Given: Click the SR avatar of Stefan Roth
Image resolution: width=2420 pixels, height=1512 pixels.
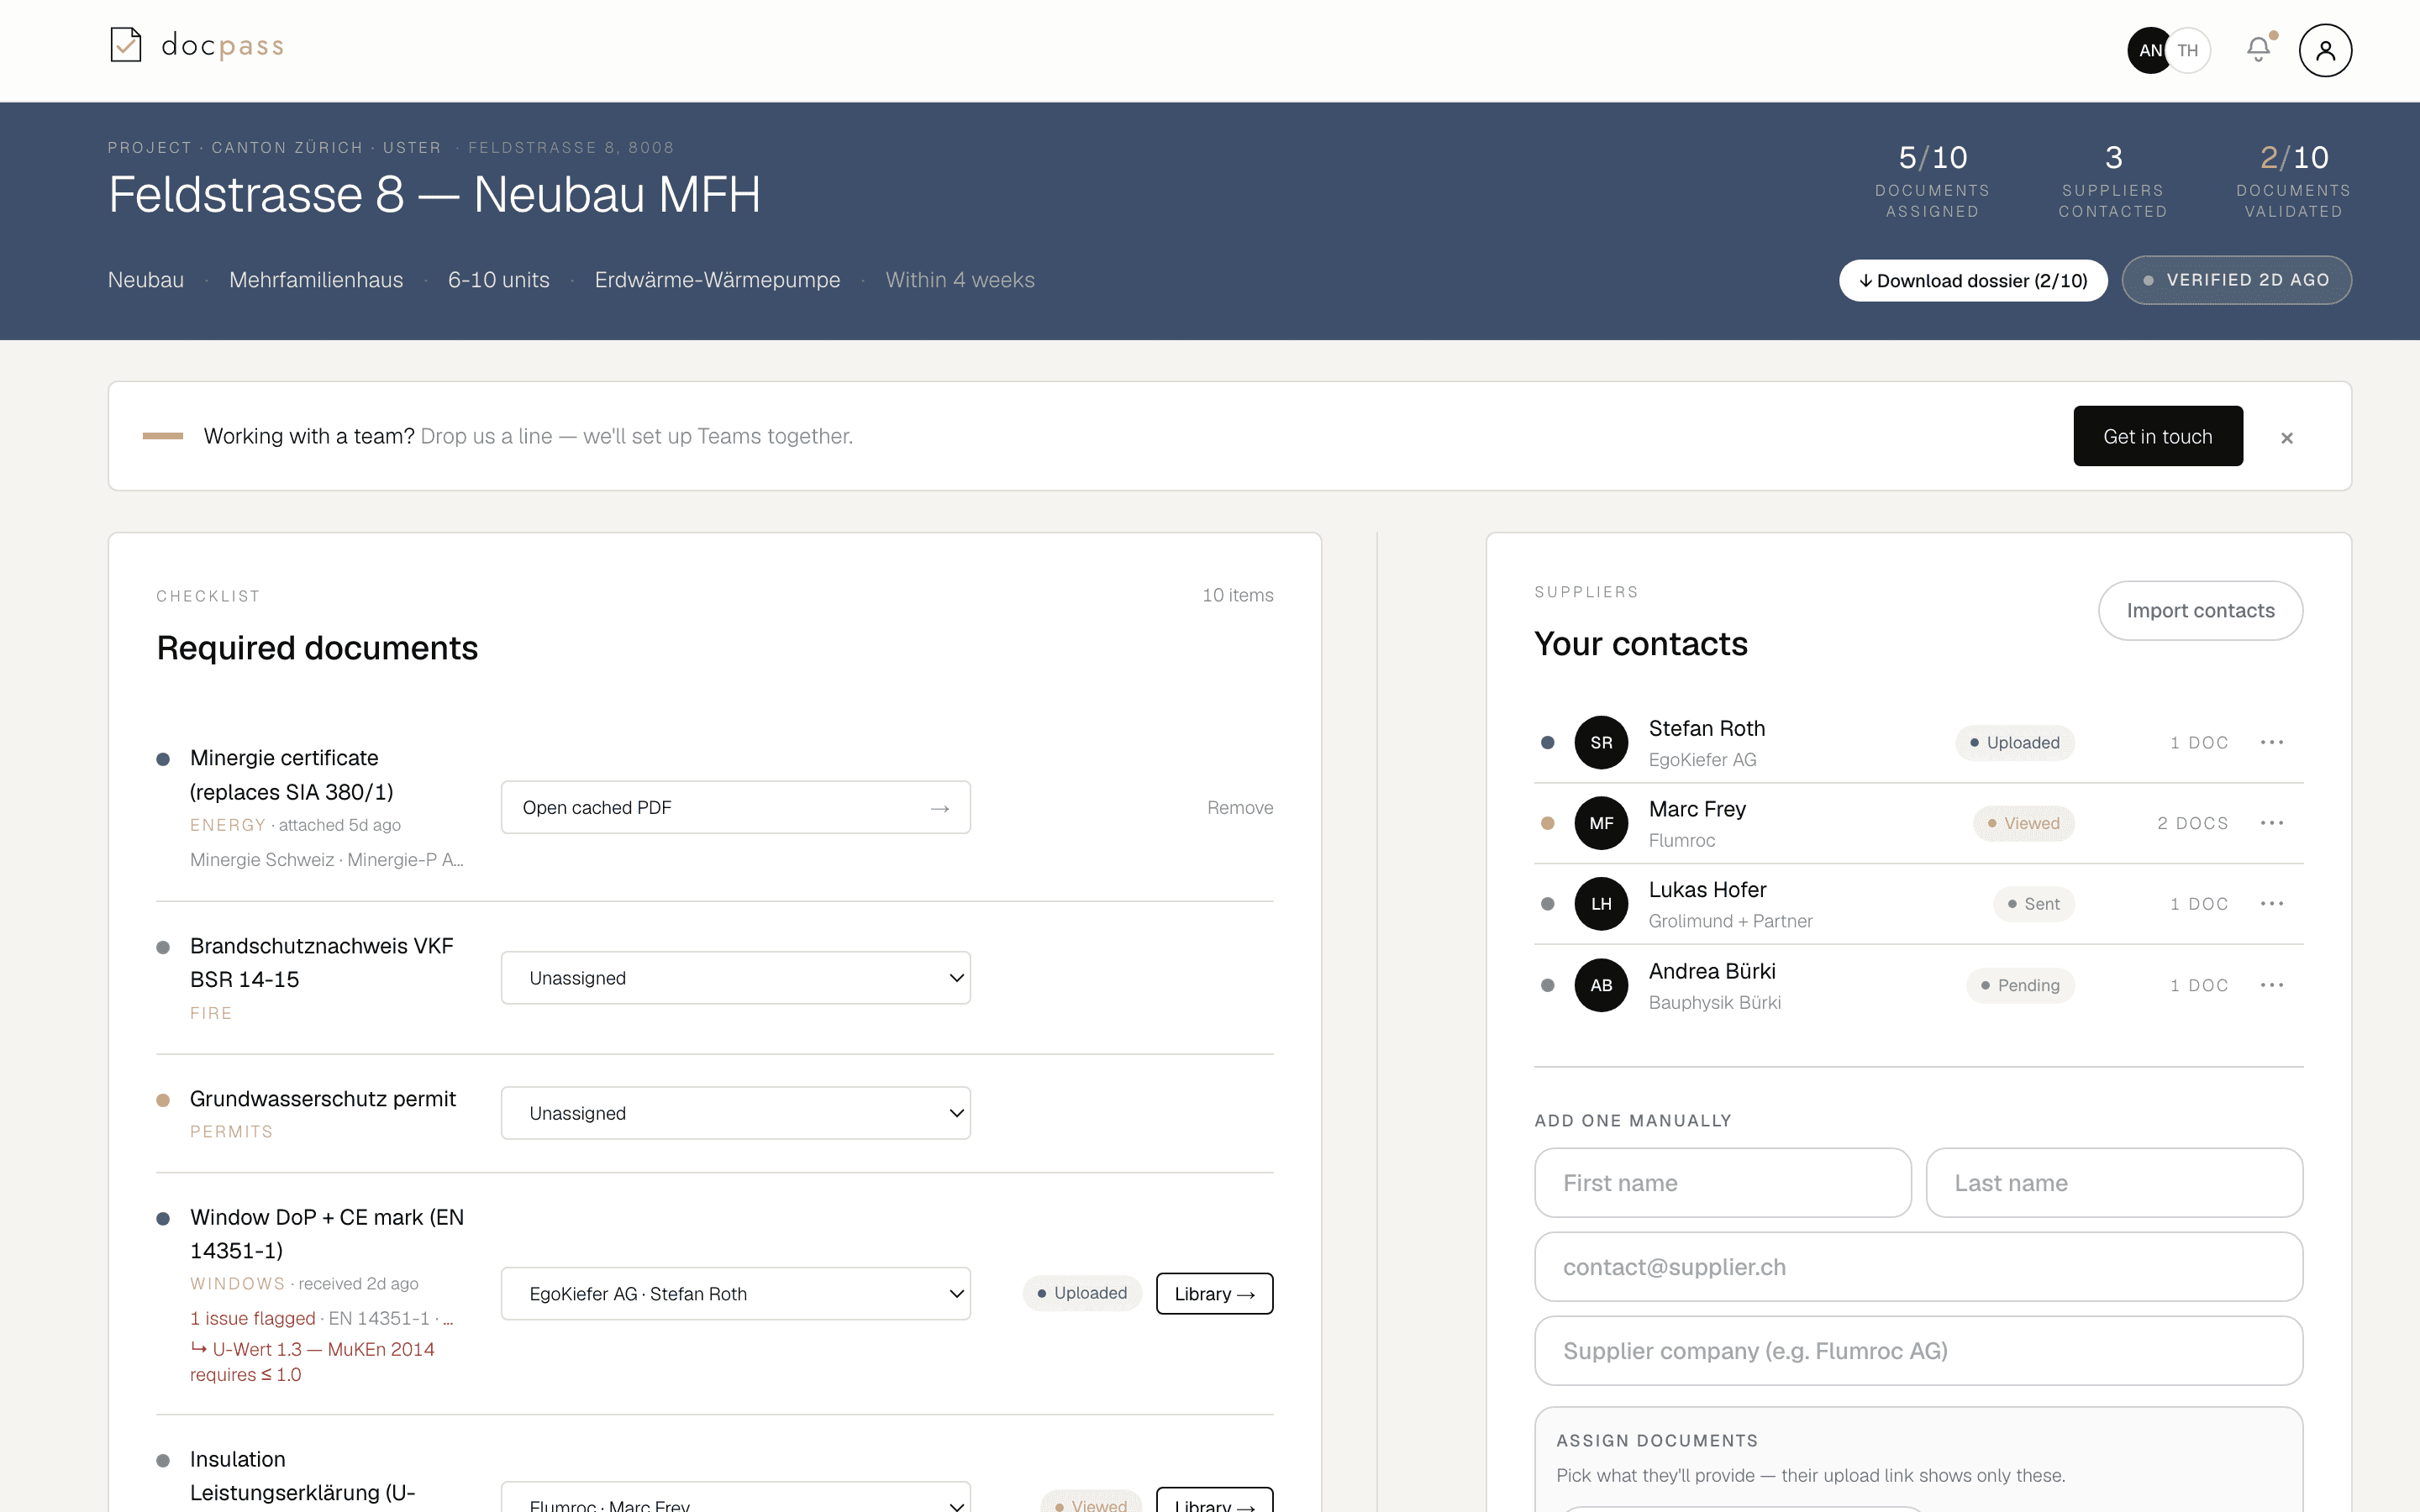Looking at the screenshot, I should 1601,742.
